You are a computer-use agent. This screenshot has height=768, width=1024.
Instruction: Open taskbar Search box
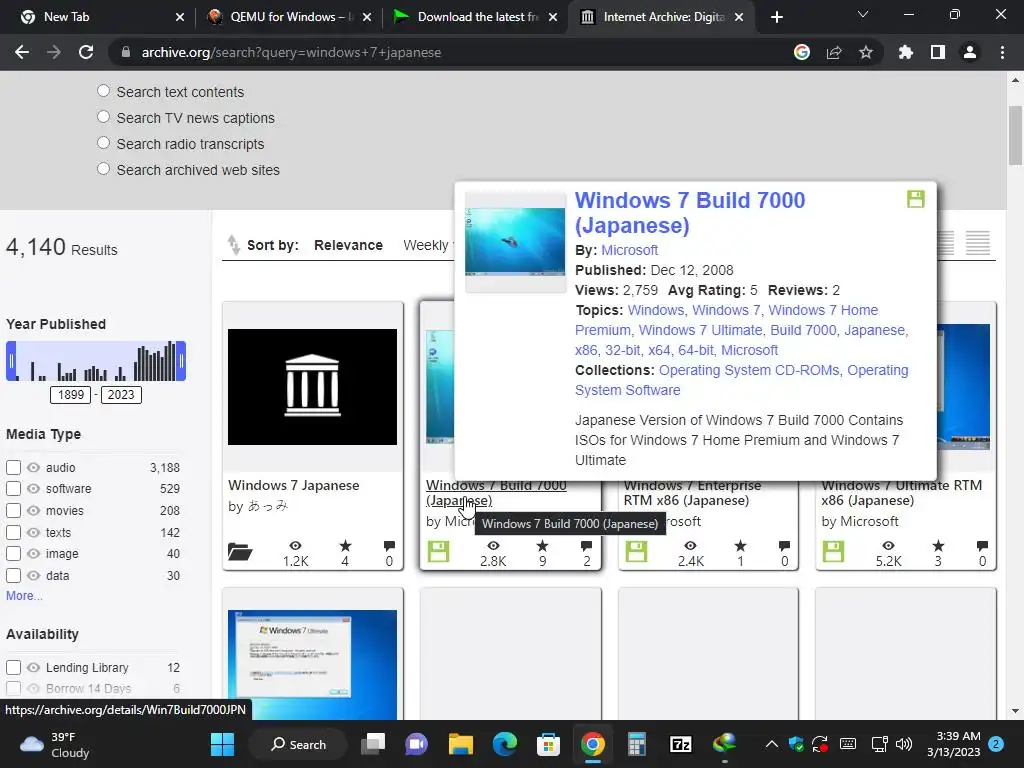point(299,744)
